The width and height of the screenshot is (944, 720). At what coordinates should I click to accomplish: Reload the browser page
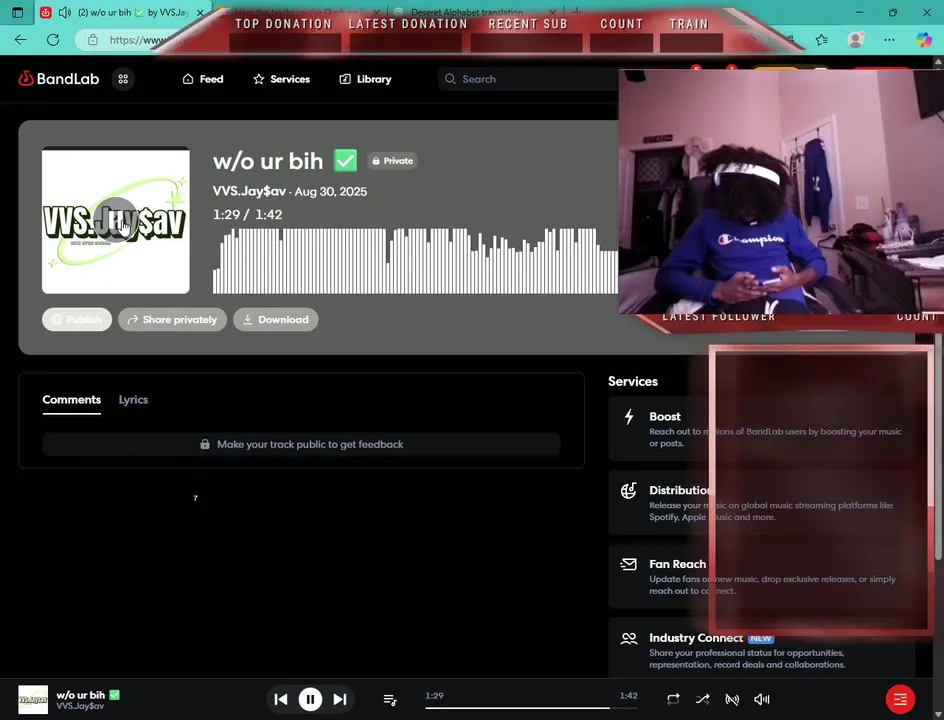pyautogui.click(x=53, y=40)
